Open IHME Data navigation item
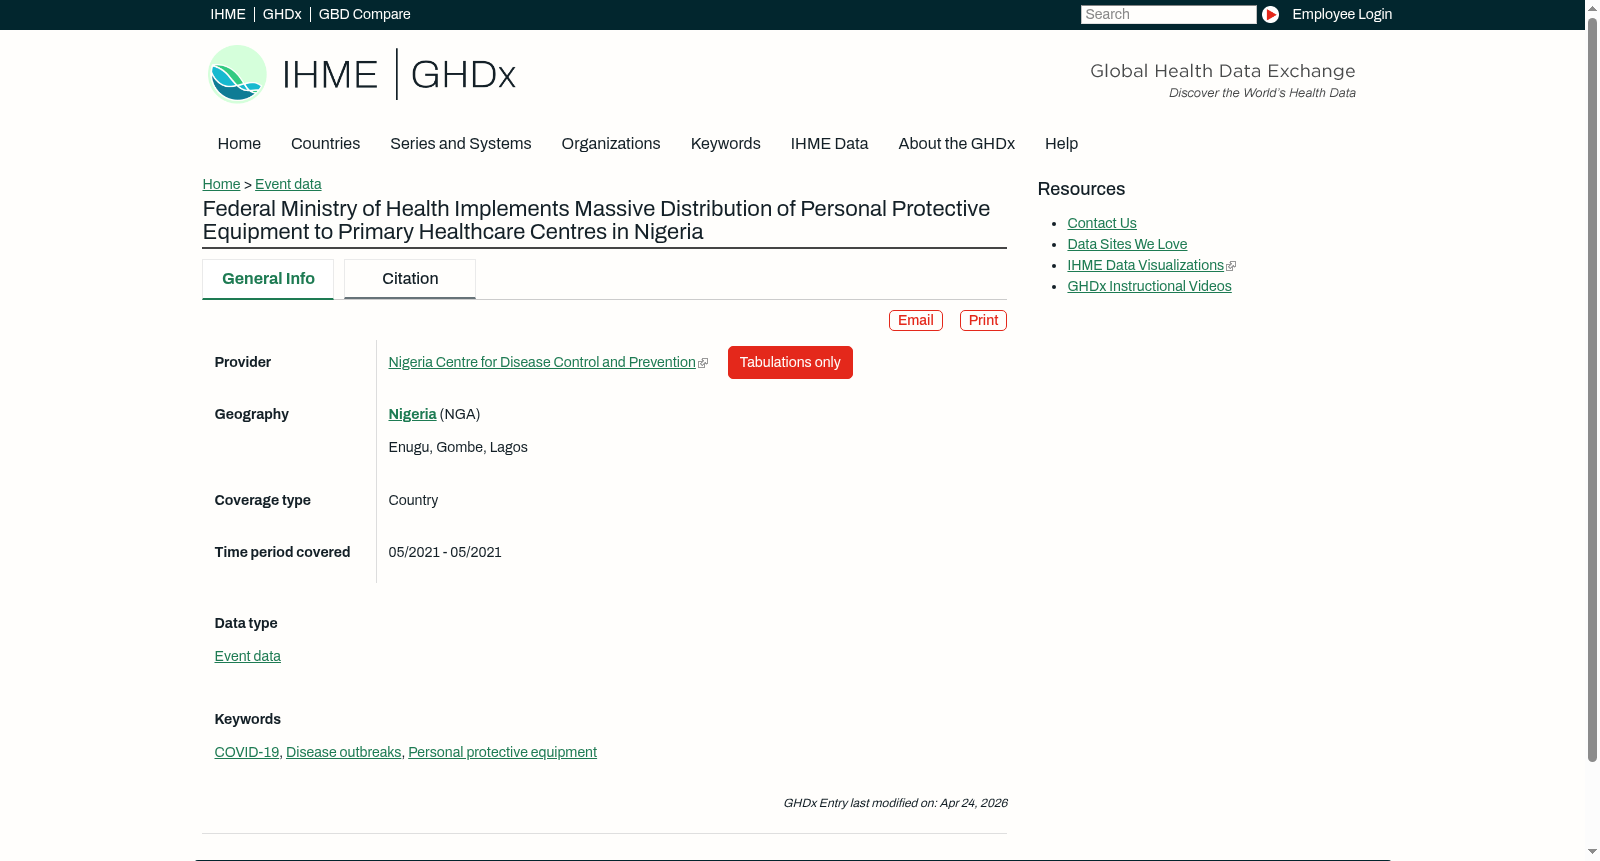The width and height of the screenshot is (1600, 861). click(829, 144)
